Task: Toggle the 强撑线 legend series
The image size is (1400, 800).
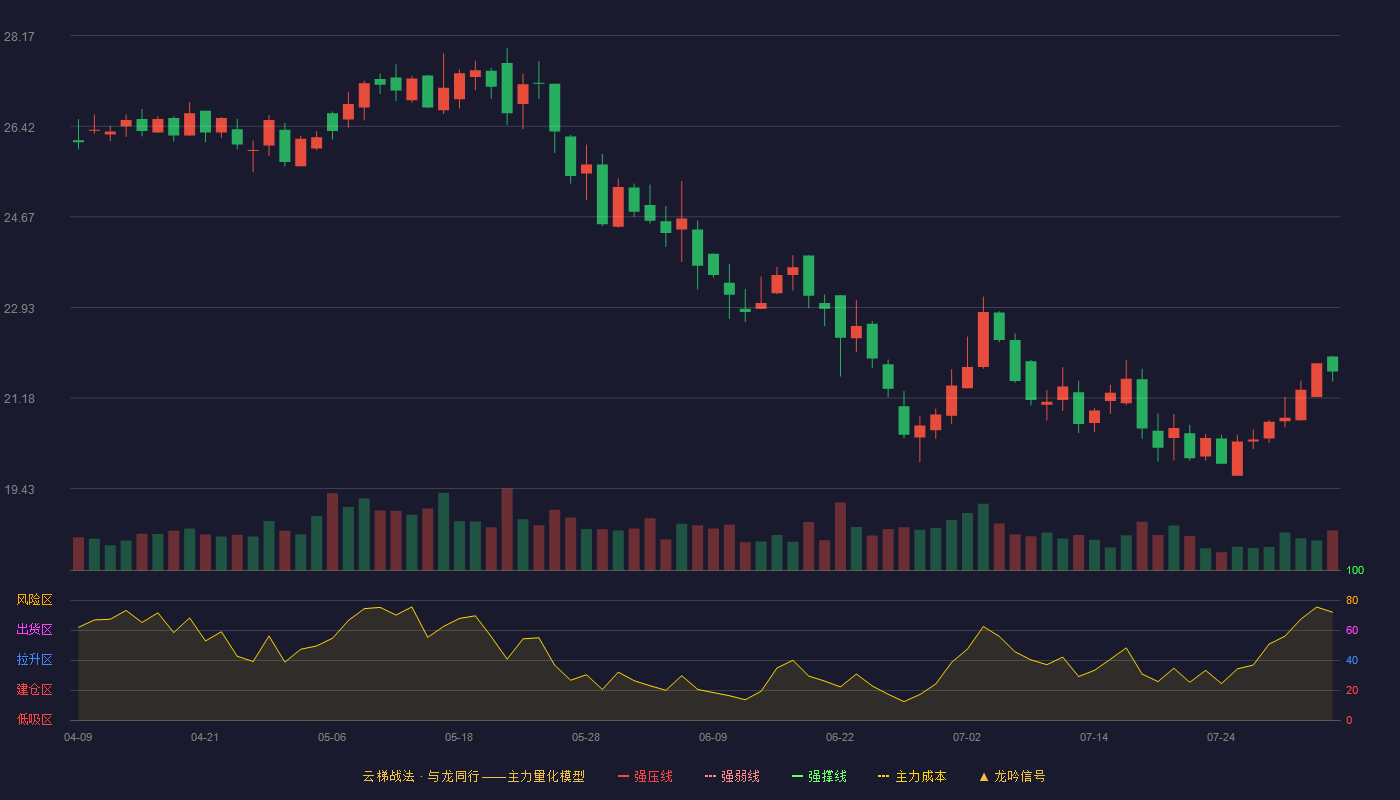Action: [x=819, y=776]
